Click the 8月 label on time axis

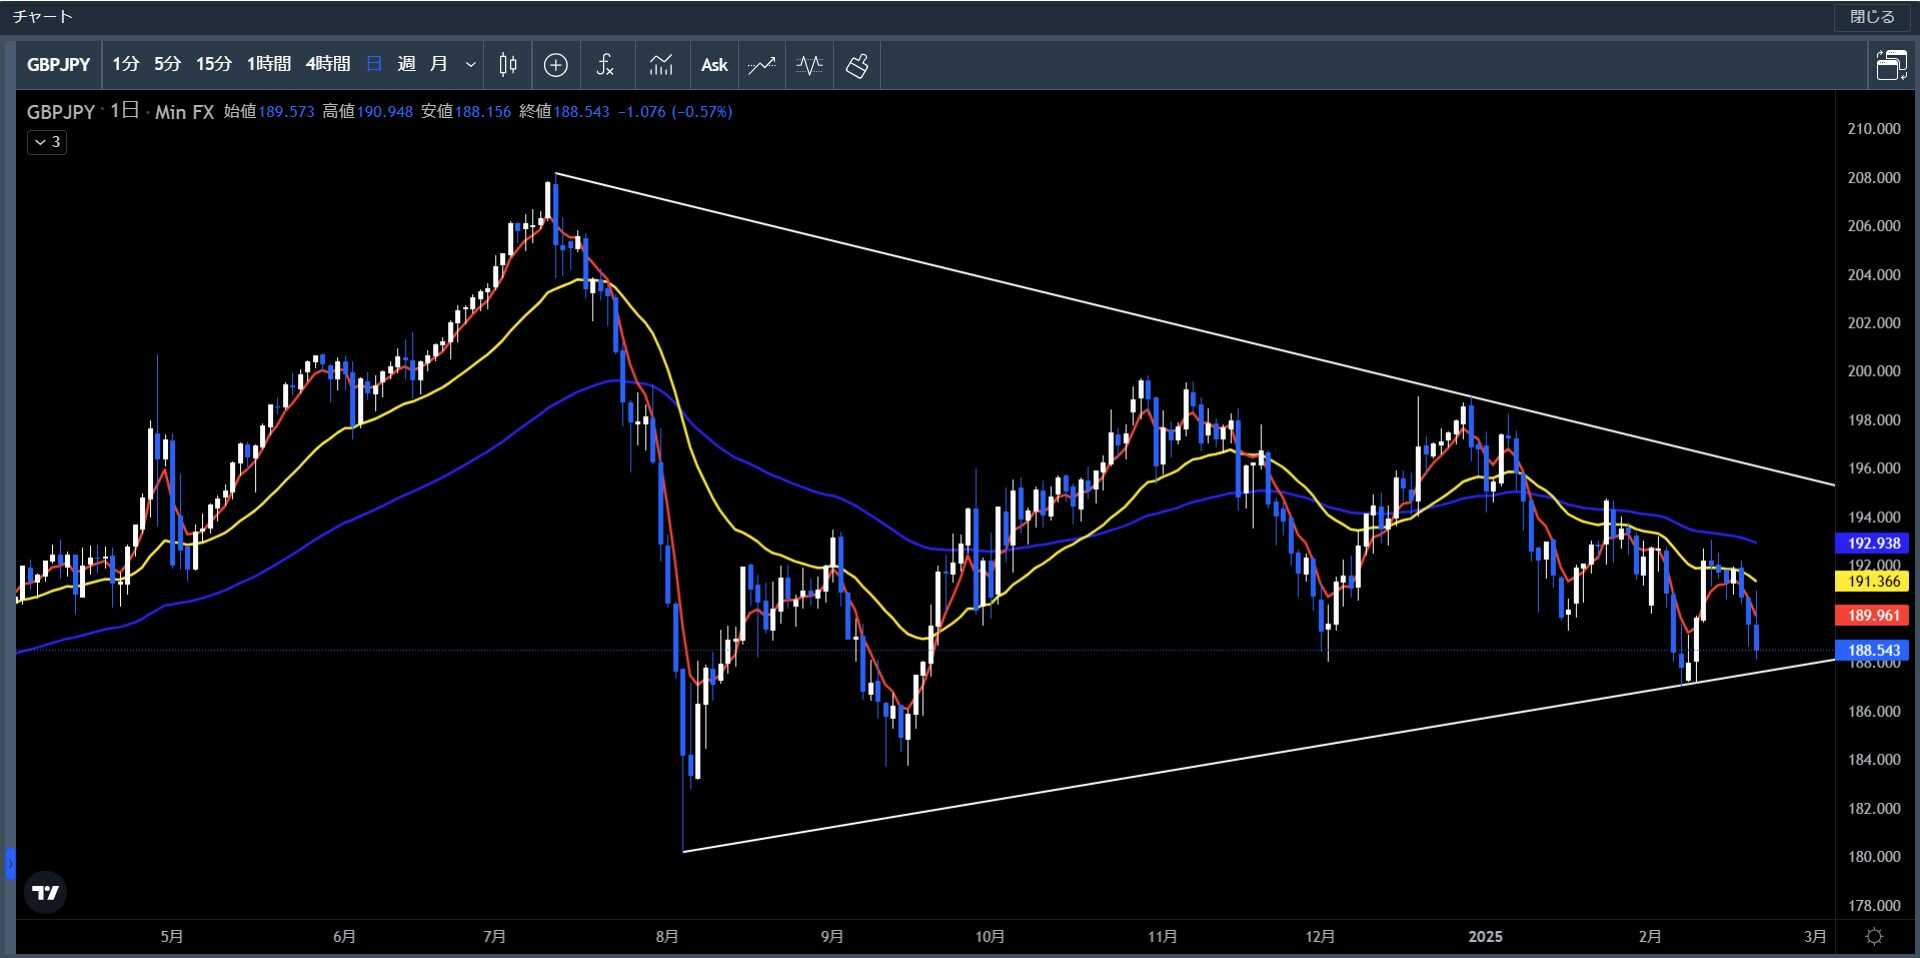point(667,937)
